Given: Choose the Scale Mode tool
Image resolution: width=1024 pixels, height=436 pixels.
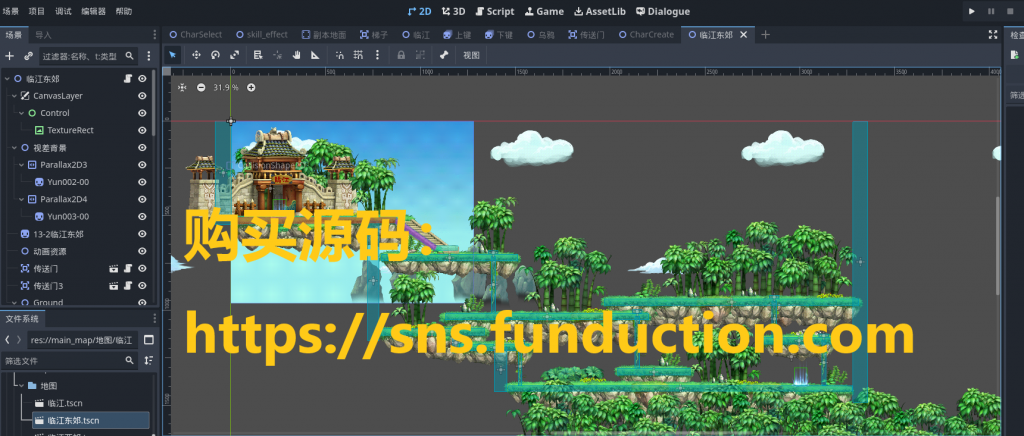Looking at the screenshot, I should (x=234, y=55).
